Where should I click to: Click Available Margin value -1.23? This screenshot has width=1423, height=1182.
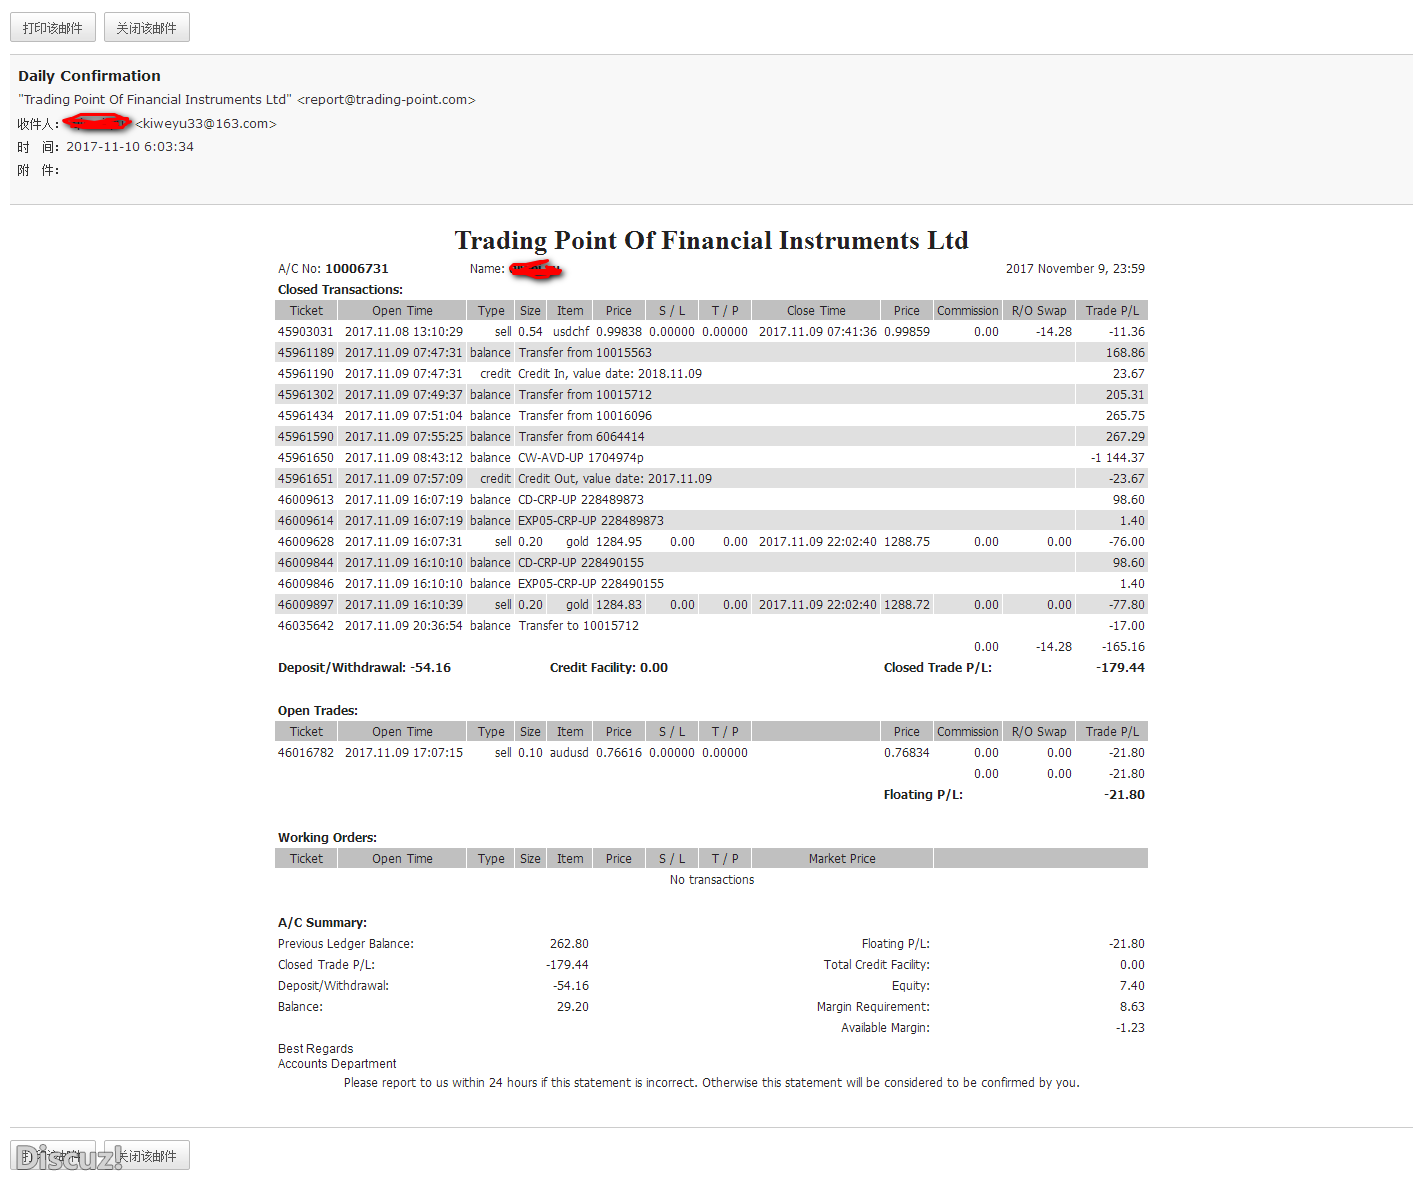pos(1130,1028)
